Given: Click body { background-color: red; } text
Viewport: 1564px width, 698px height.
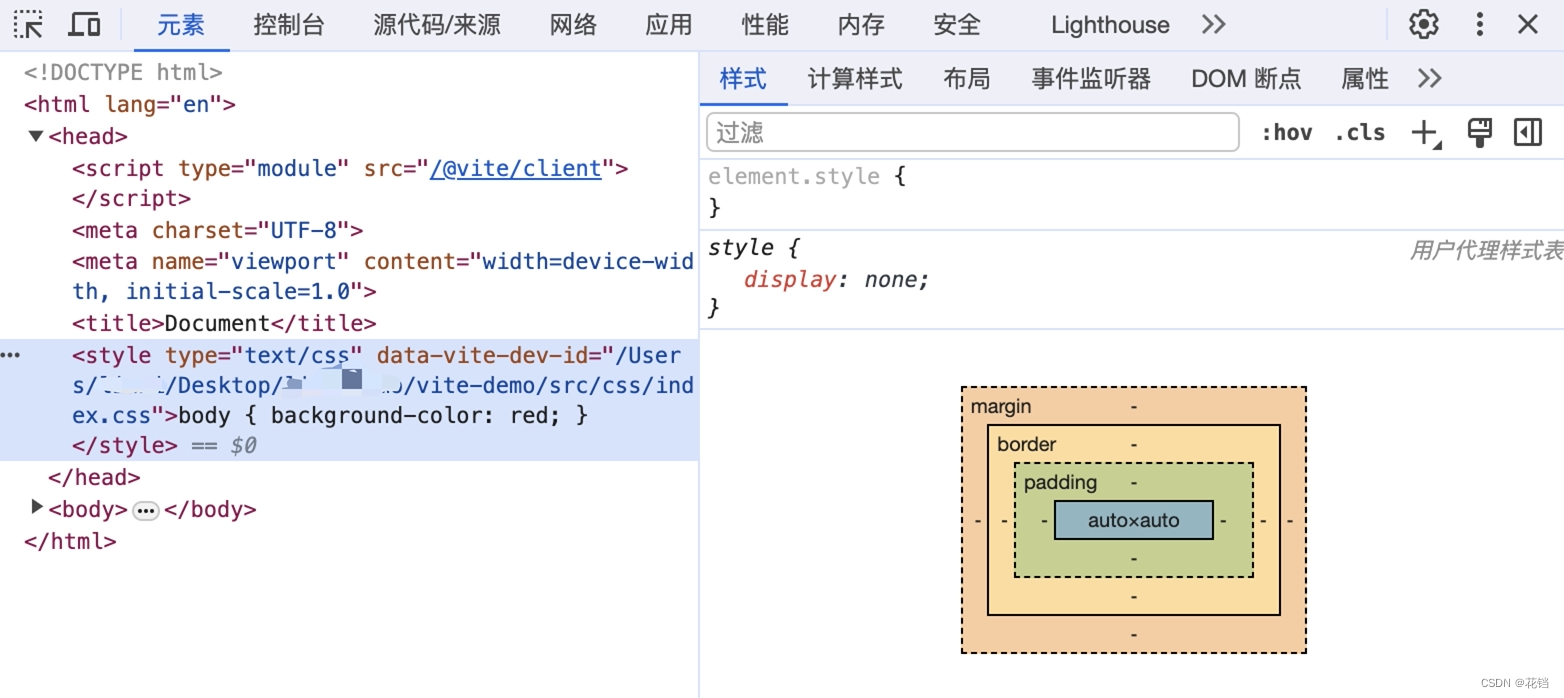Looking at the screenshot, I should (384, 414).
